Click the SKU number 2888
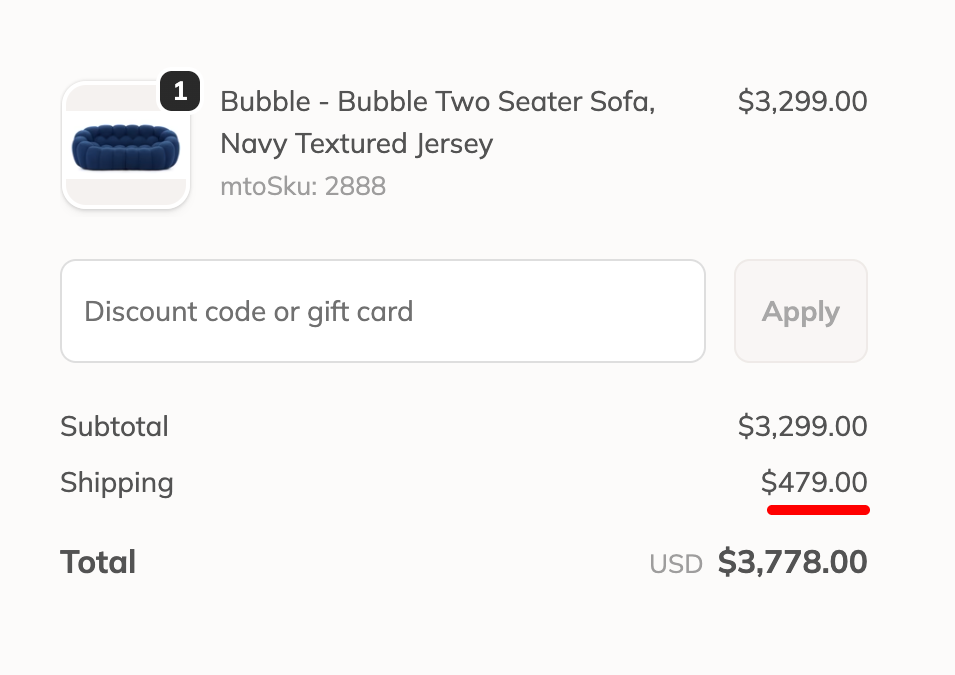Screen dimensions: 955x675 pos(355,186)
